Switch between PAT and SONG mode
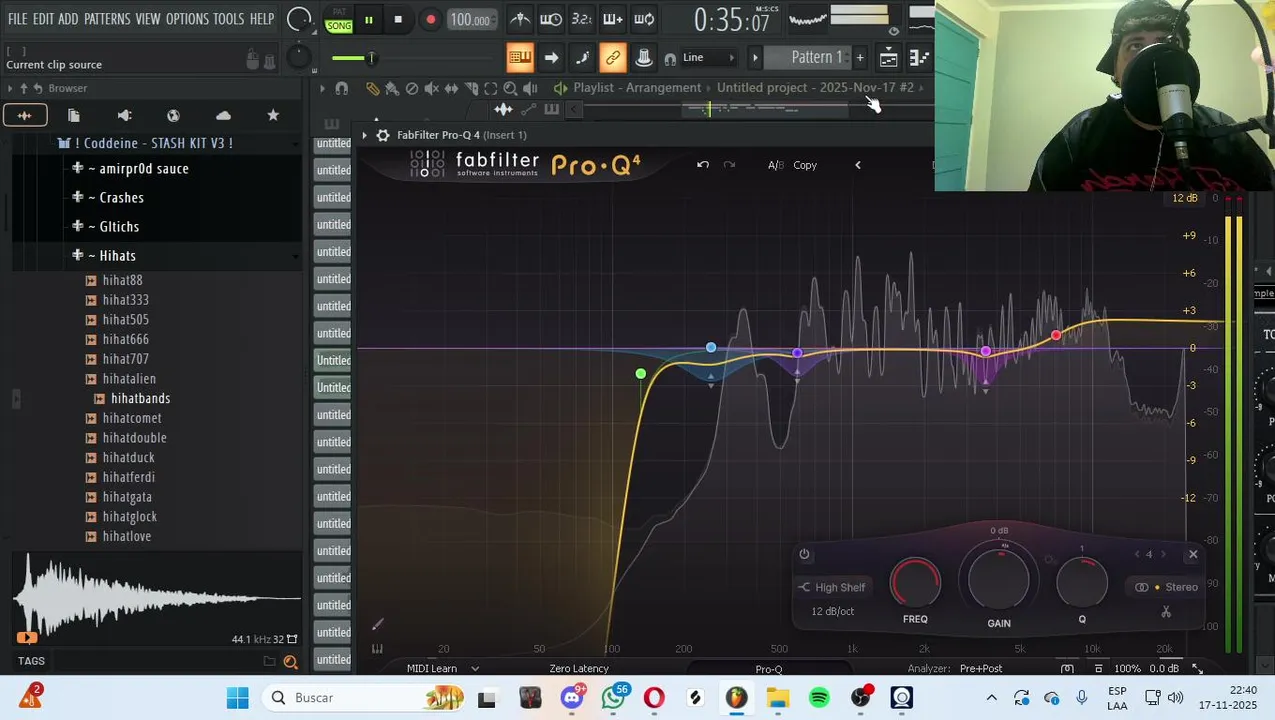Viewport: 1275px width, 720px height. (x=339, y=19)
